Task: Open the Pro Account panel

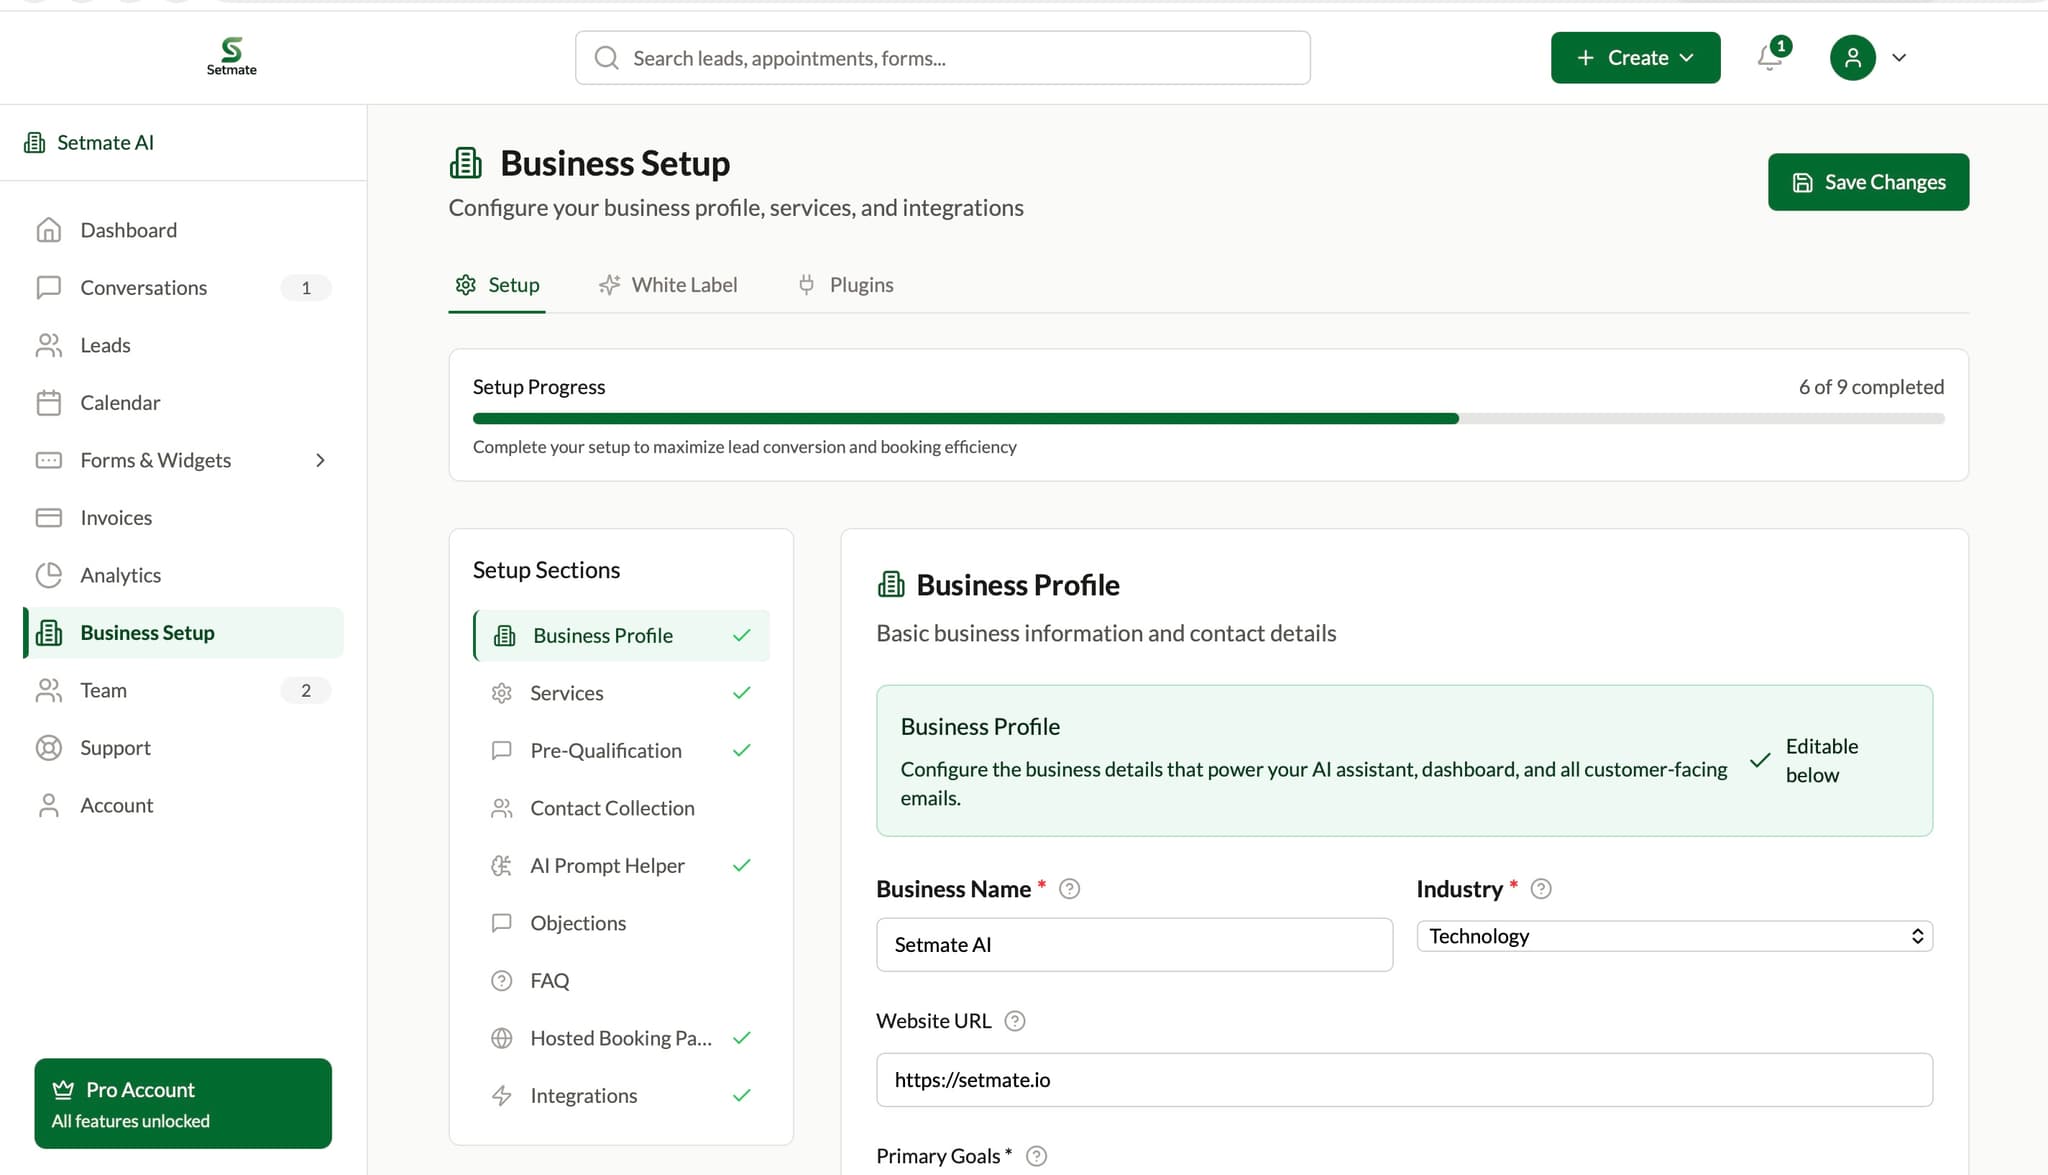Action: coord(183,1103)
